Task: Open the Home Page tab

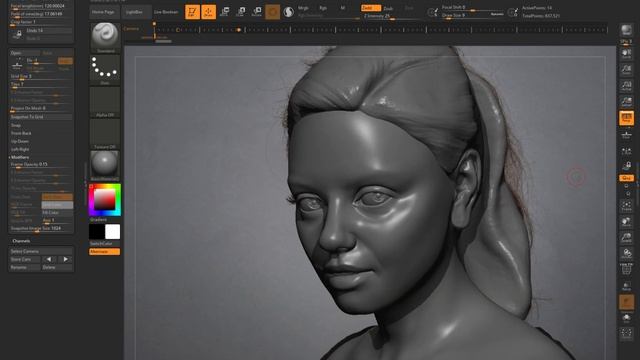Action: (x=104, y=12)
